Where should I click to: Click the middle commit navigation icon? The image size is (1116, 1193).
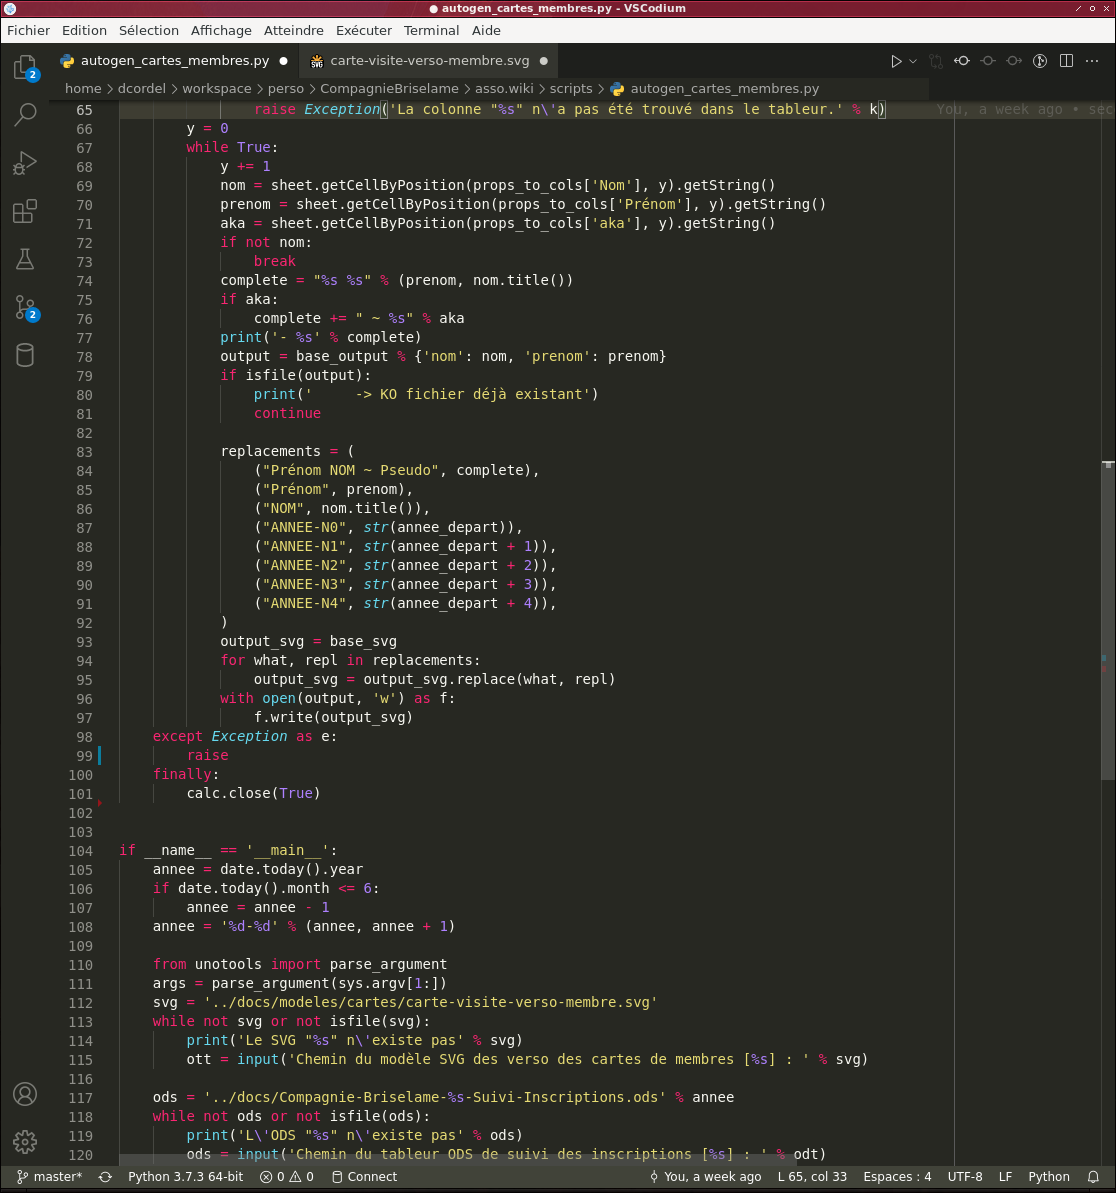988,61
